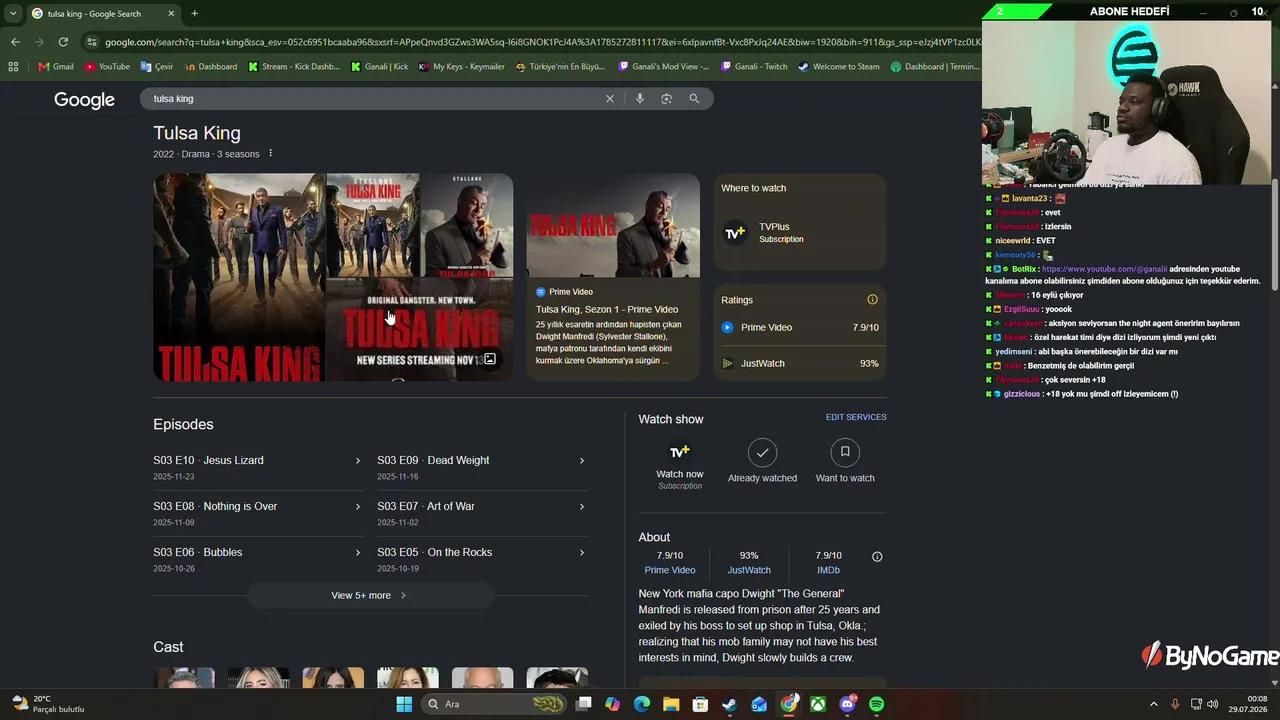Open Task View on the taskbar
This screenshot has height=720, width=1280.
point(584,704)
